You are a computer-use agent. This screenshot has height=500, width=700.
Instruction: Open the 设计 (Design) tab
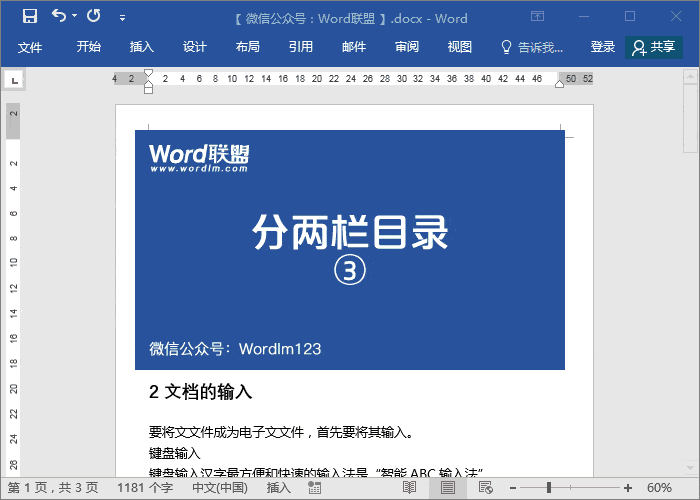(x=195, y=47)
